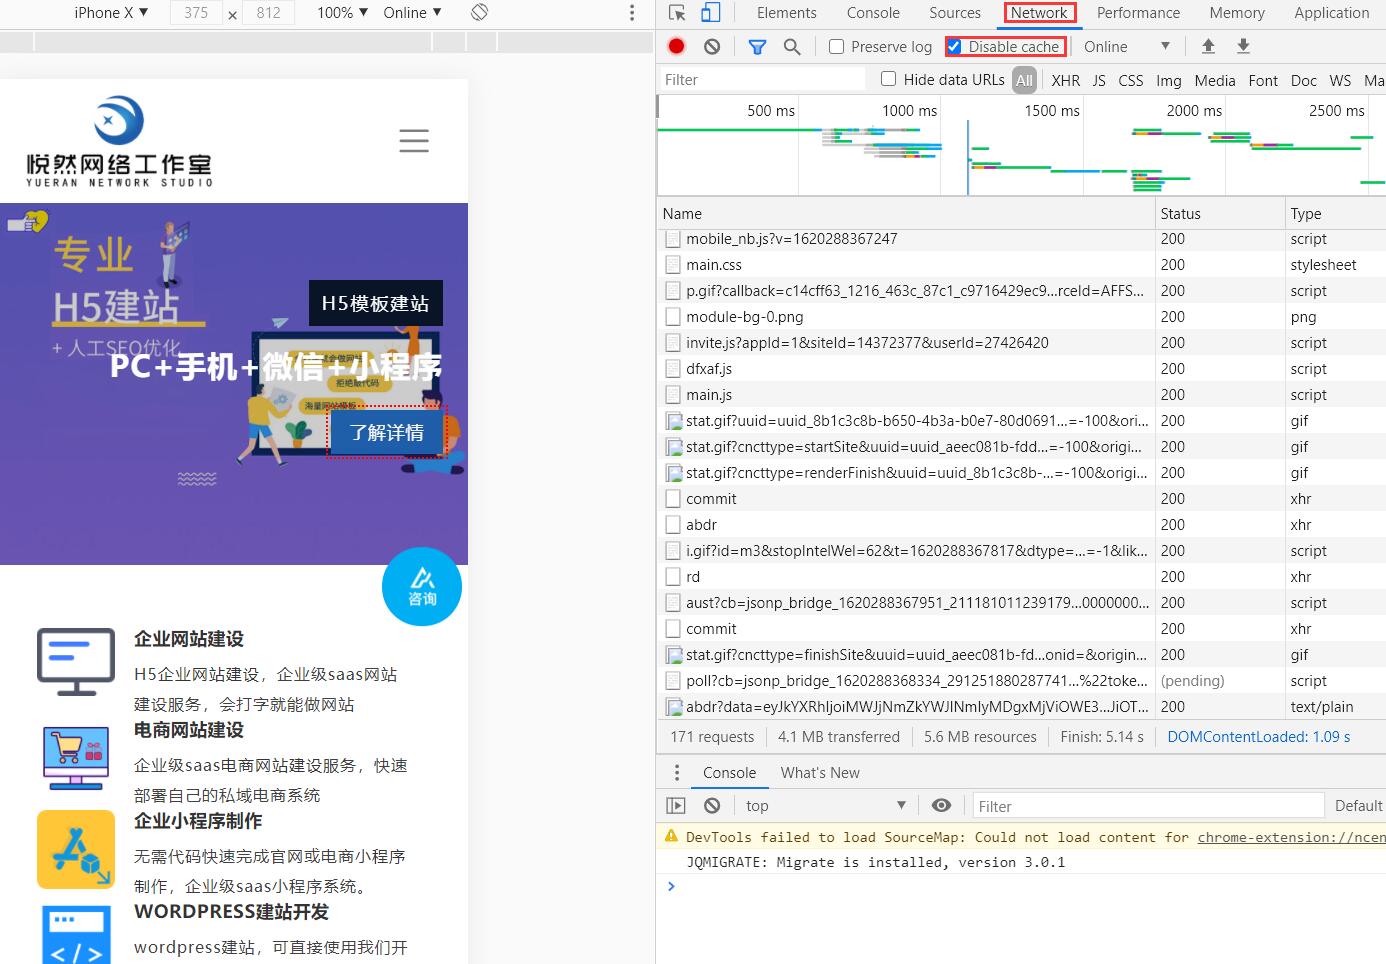Click the network Filter input field
This screenshot has height=964, width=1386.
click(762, 79)
